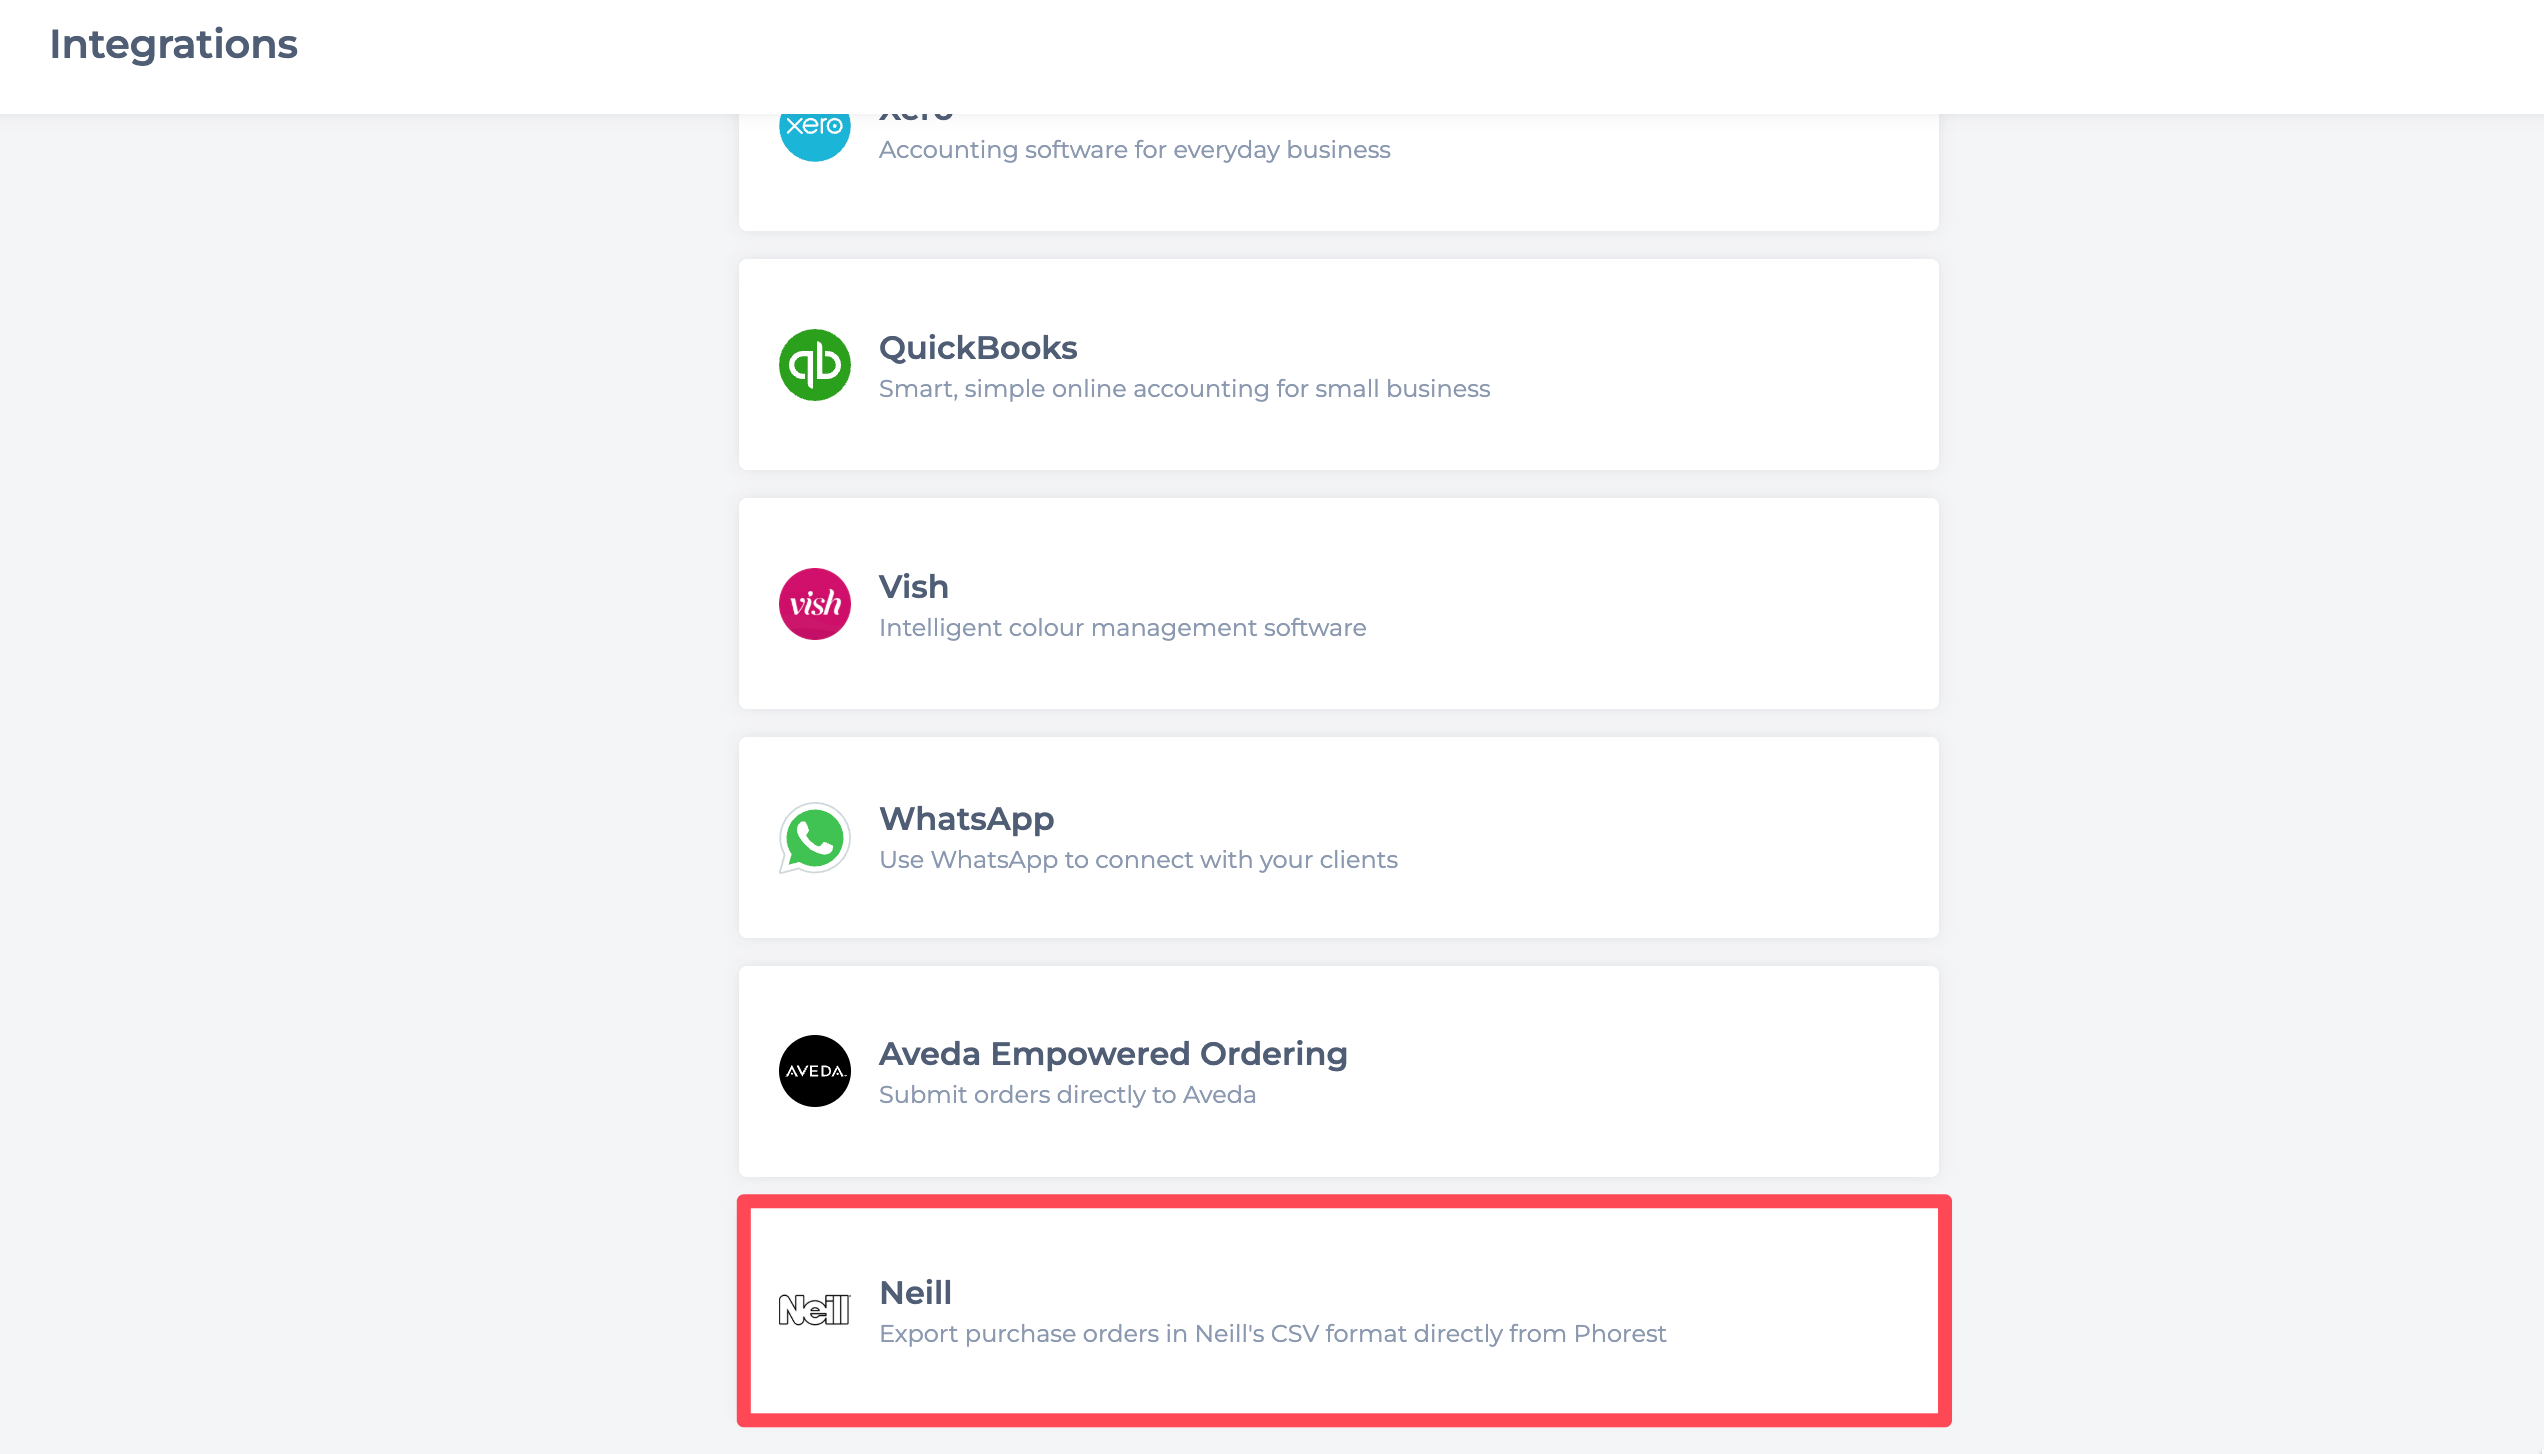Open Aveda Empowered Ordering title
Viewport: 2544px width, 1454px height.
(x=1113, y=1054)
